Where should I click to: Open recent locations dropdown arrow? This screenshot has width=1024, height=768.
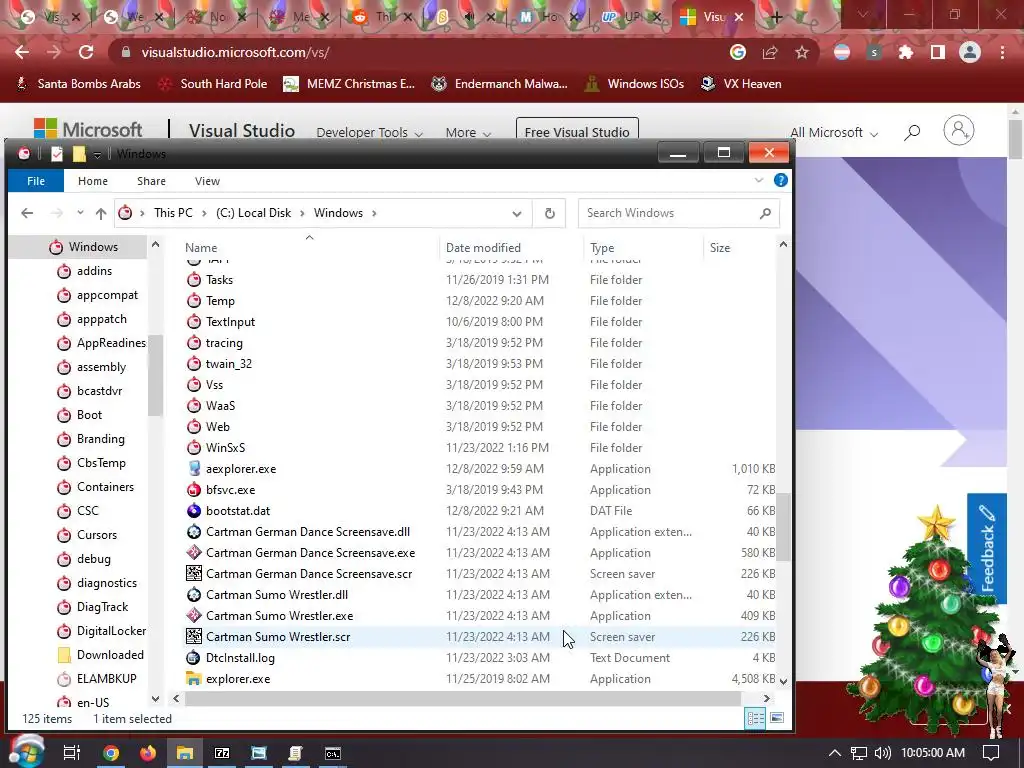(80, 213)
